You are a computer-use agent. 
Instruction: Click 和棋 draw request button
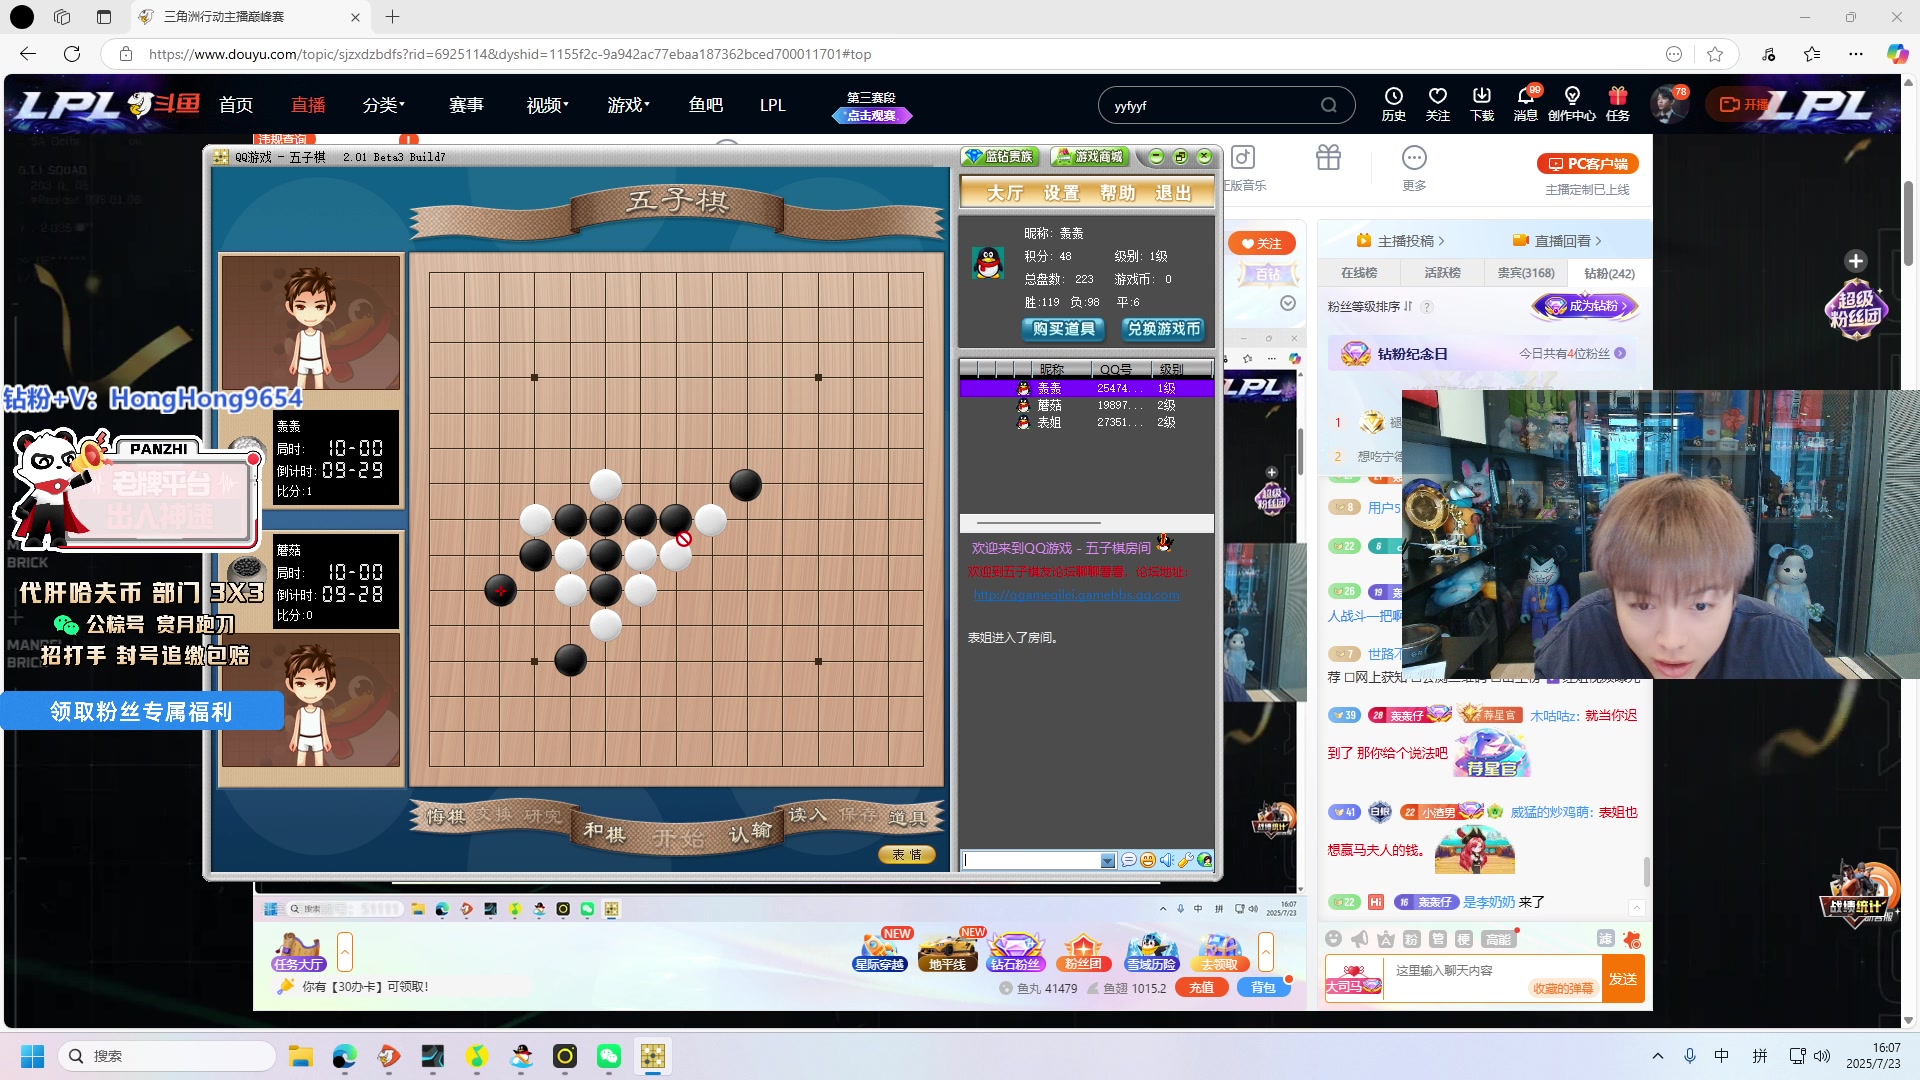(604, 832)
